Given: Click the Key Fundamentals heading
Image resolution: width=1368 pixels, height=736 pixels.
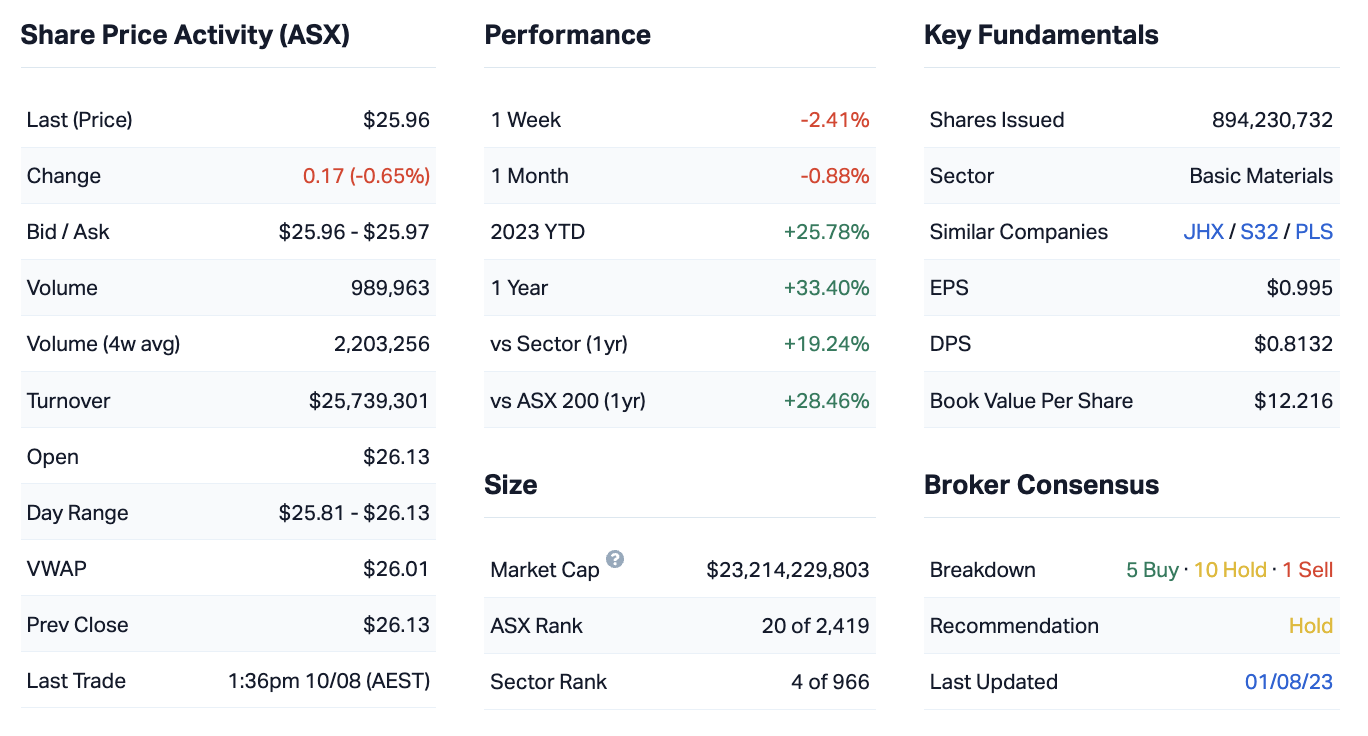Looking at the screenshot, I should (x=1041, y=35).
